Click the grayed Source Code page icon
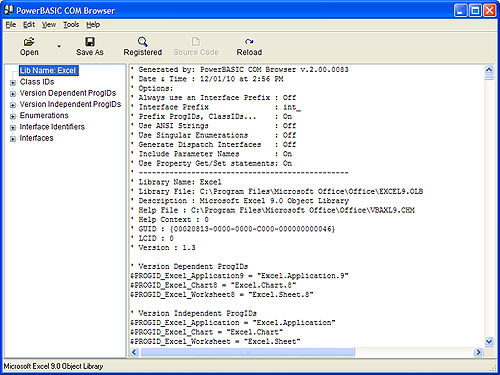The height and width of the screenshot is (375, 500). click(x=196, y=42)
